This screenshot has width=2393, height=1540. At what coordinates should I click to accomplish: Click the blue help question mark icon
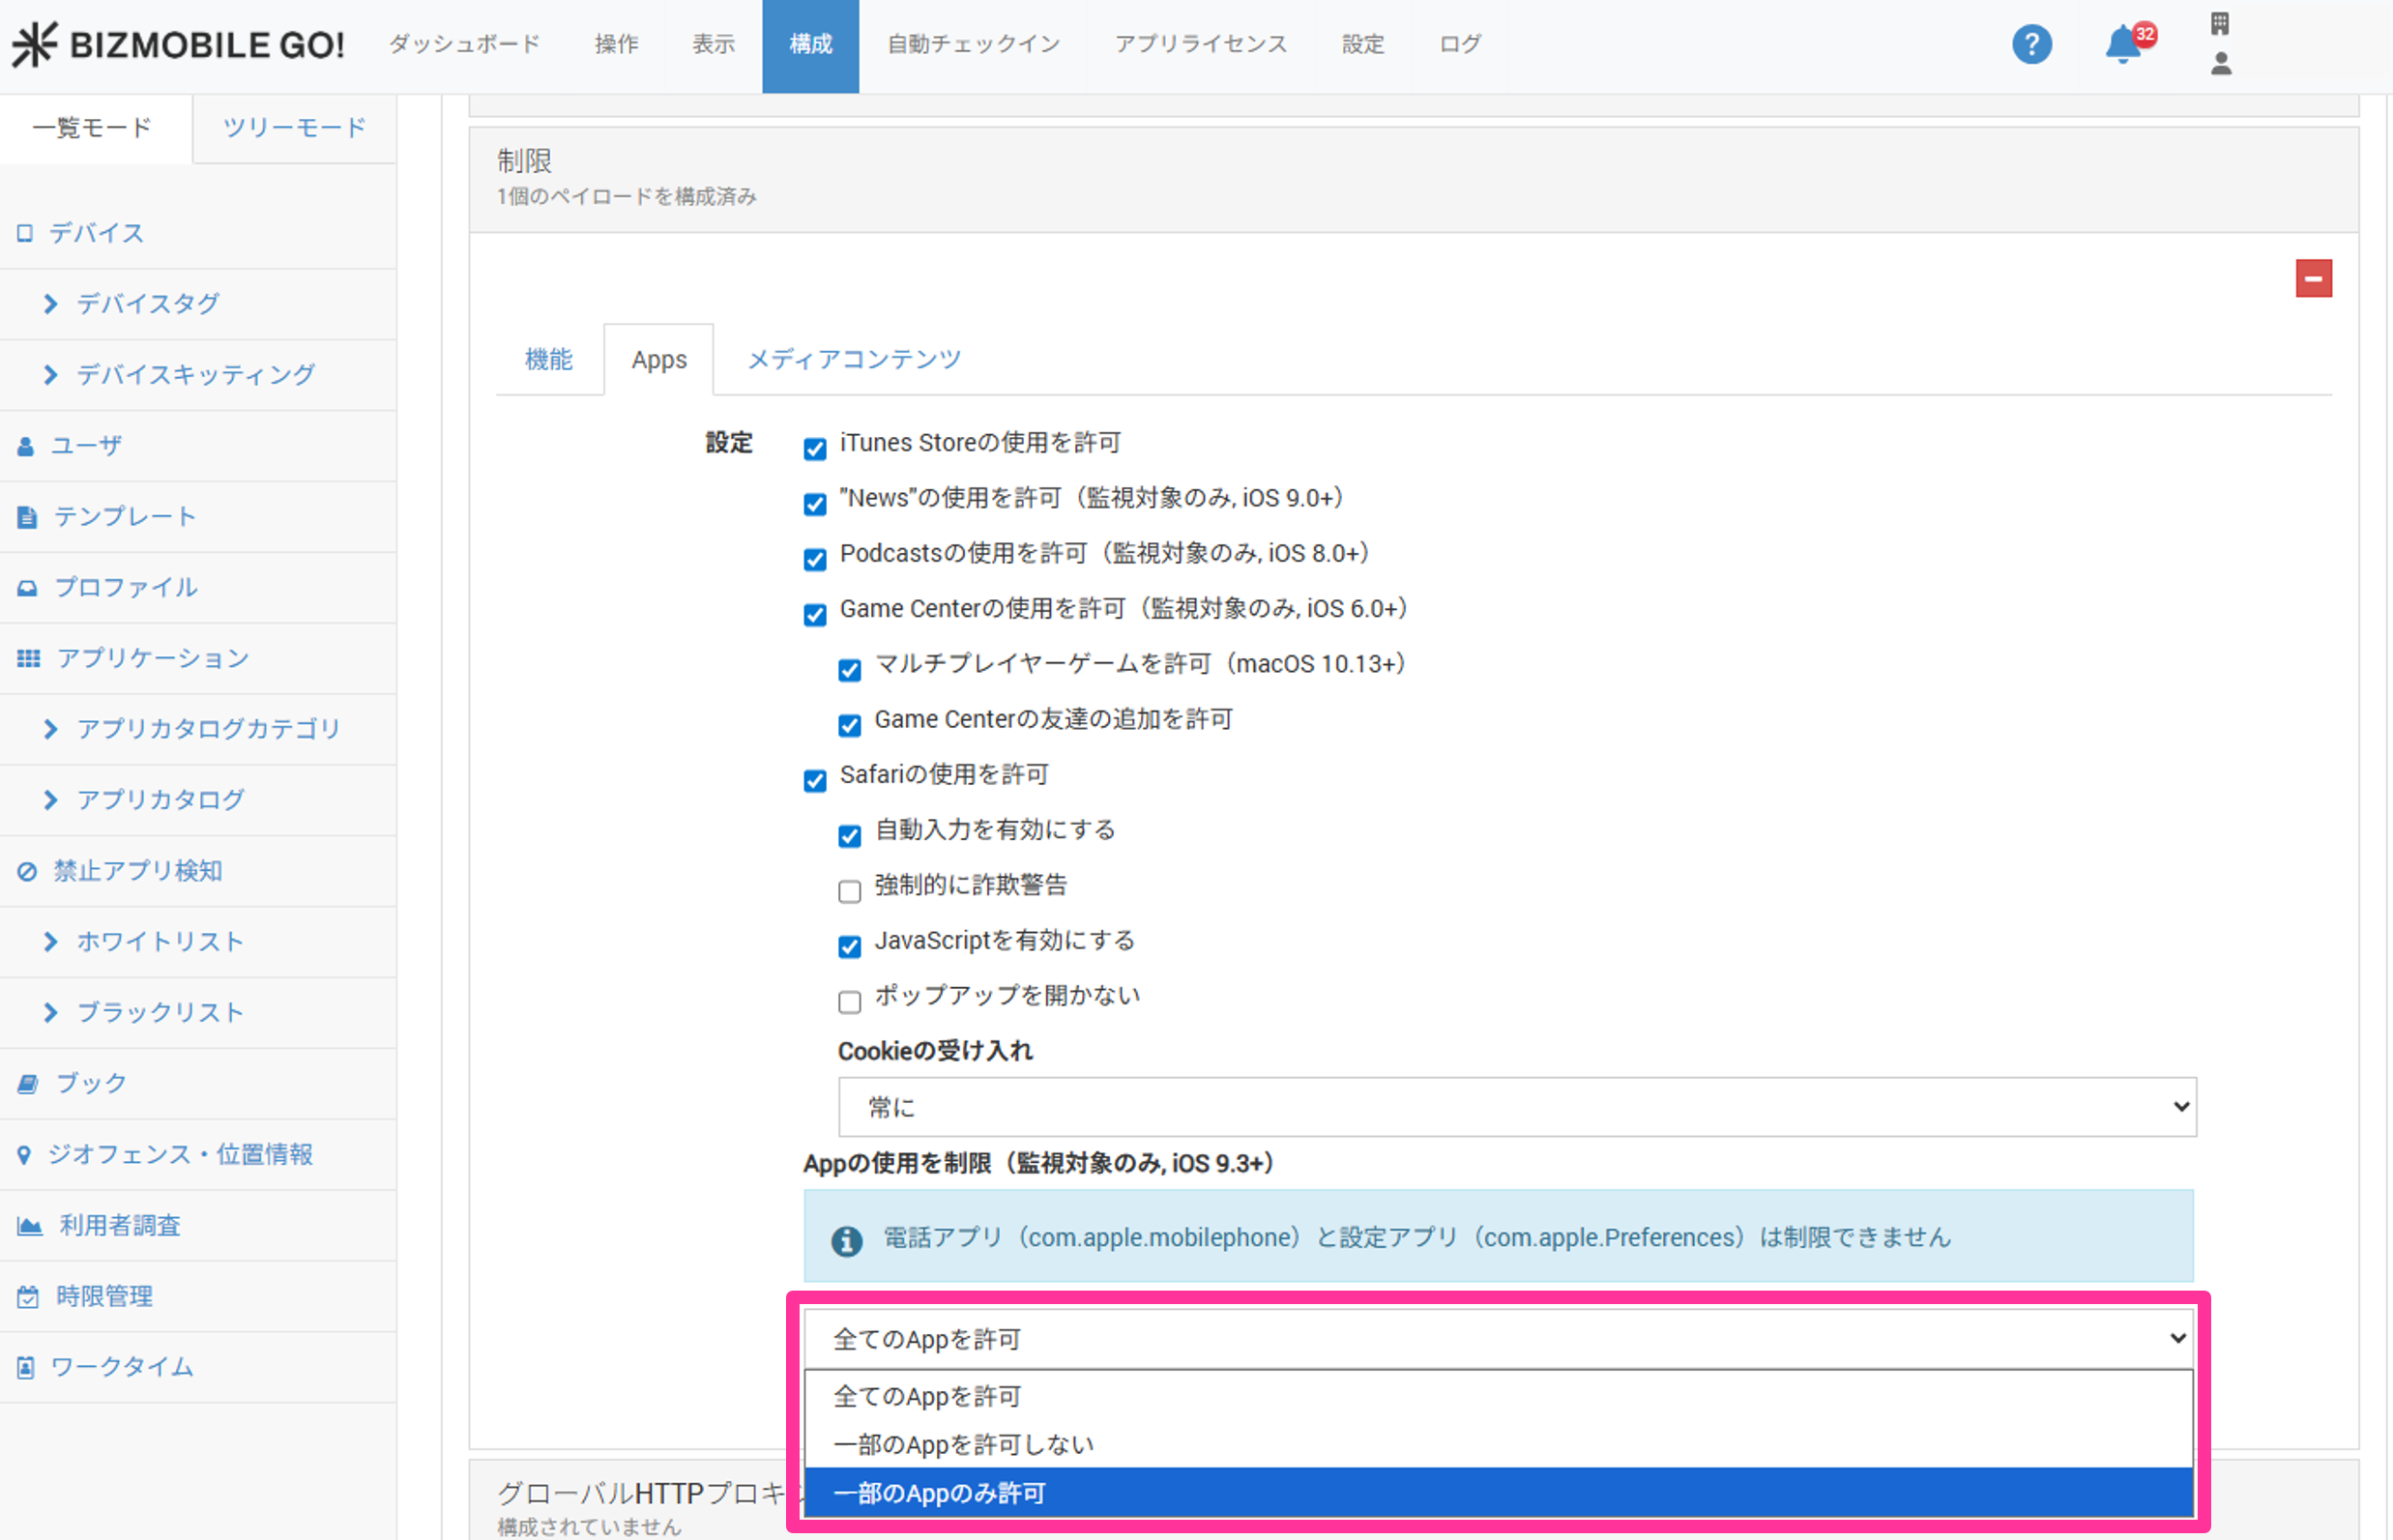coord(2031,44)
